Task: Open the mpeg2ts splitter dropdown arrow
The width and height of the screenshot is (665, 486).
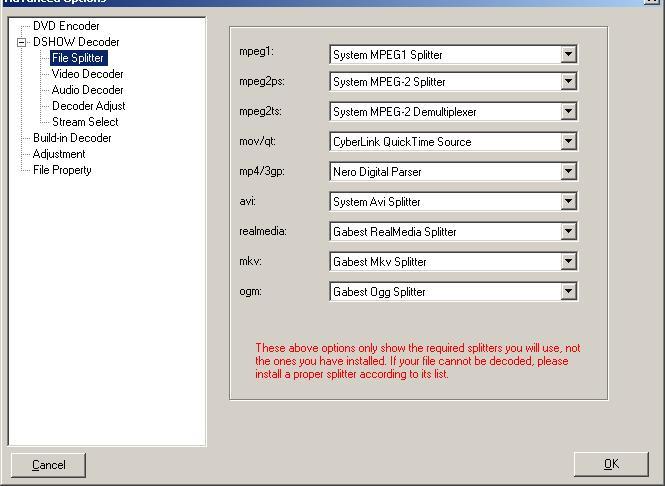Action: coord(568,112)
